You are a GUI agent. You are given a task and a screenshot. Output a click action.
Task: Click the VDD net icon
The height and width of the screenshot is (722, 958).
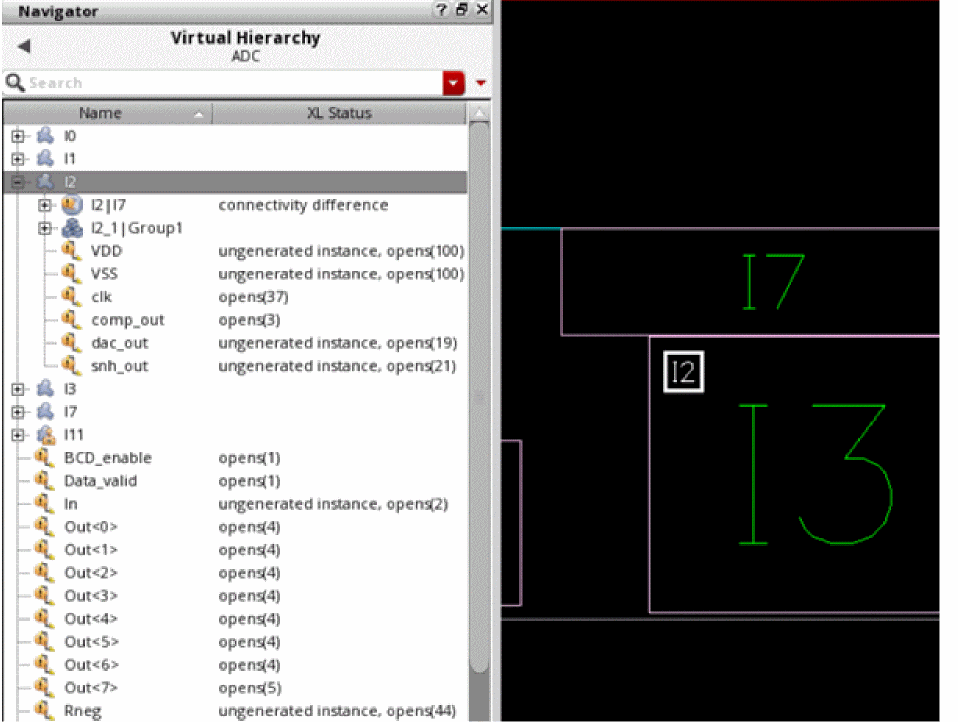pyautogui.click(x=71, y=250)
